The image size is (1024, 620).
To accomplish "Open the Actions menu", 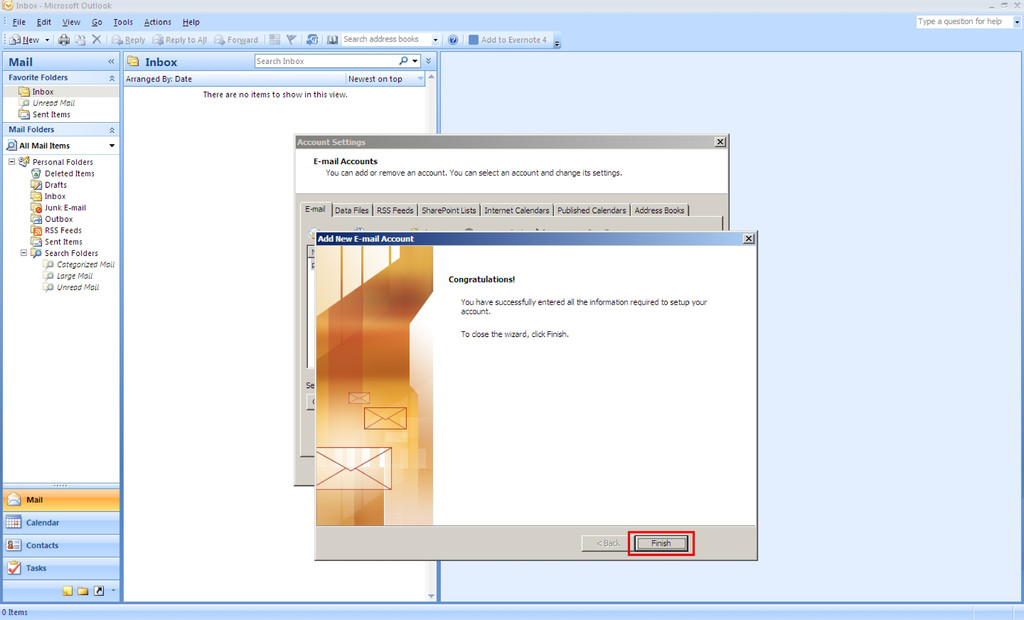I will click(157, 22).
